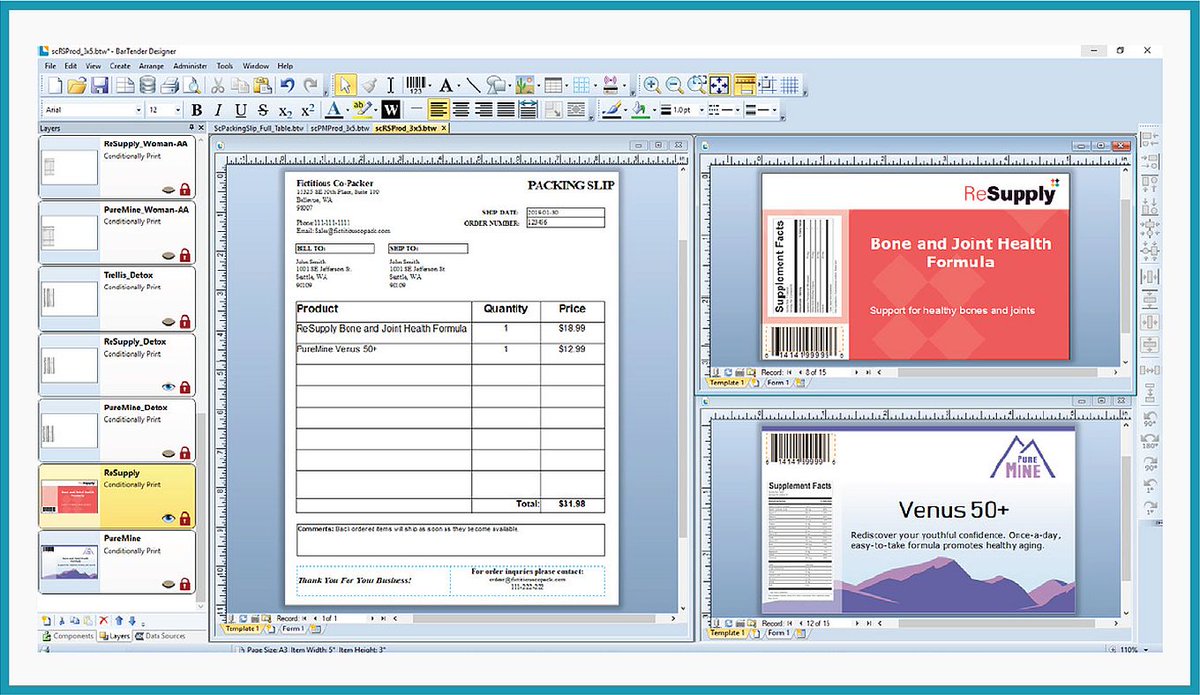Click the zoom out magnifier
Screen dimensions: 1200x695
click(675, 86)
